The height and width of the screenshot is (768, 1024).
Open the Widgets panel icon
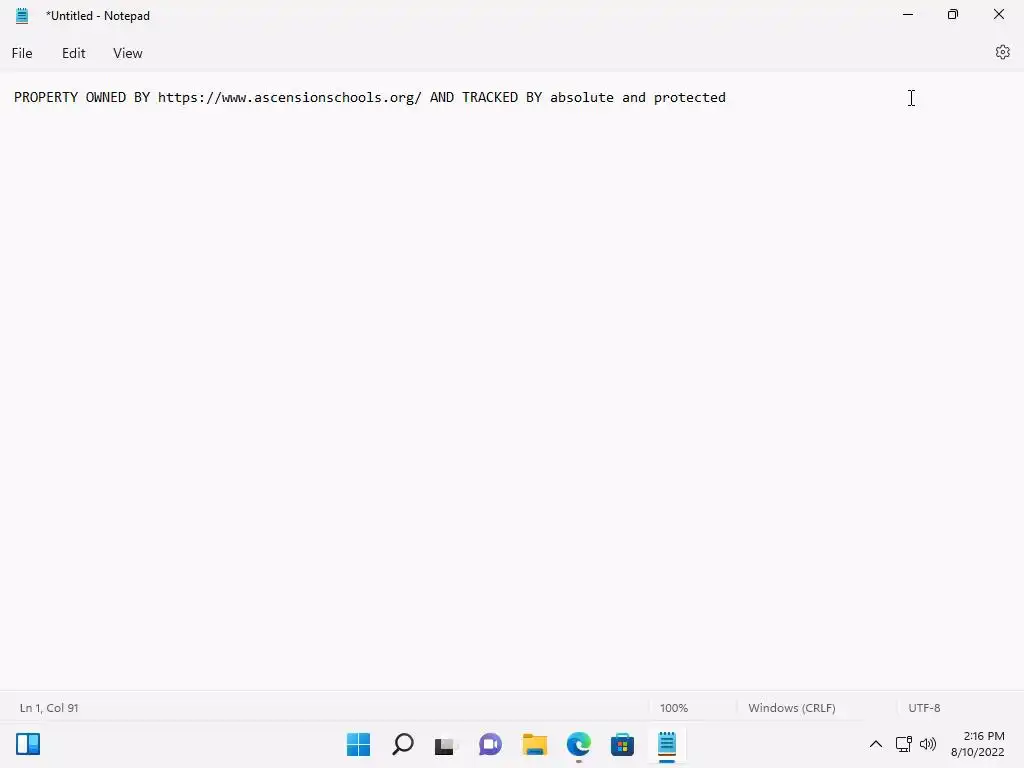tap(28, 744)
